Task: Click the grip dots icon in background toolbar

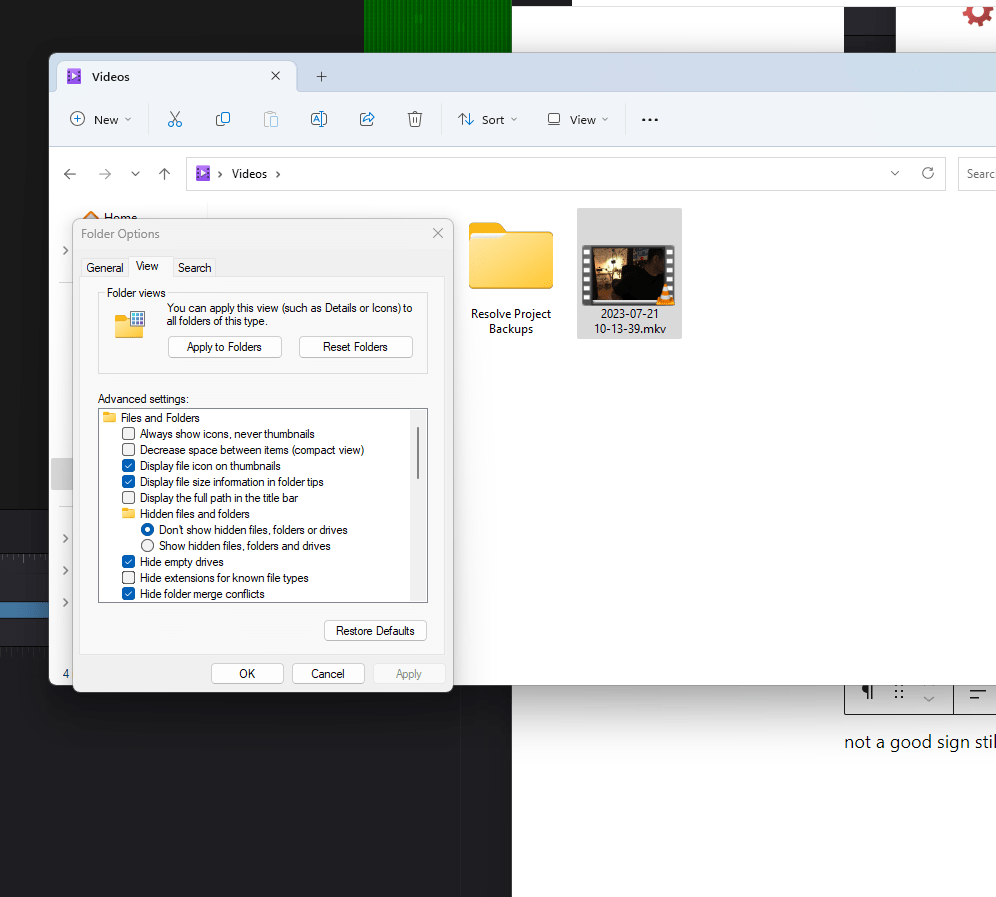Action: click(899, 692)
